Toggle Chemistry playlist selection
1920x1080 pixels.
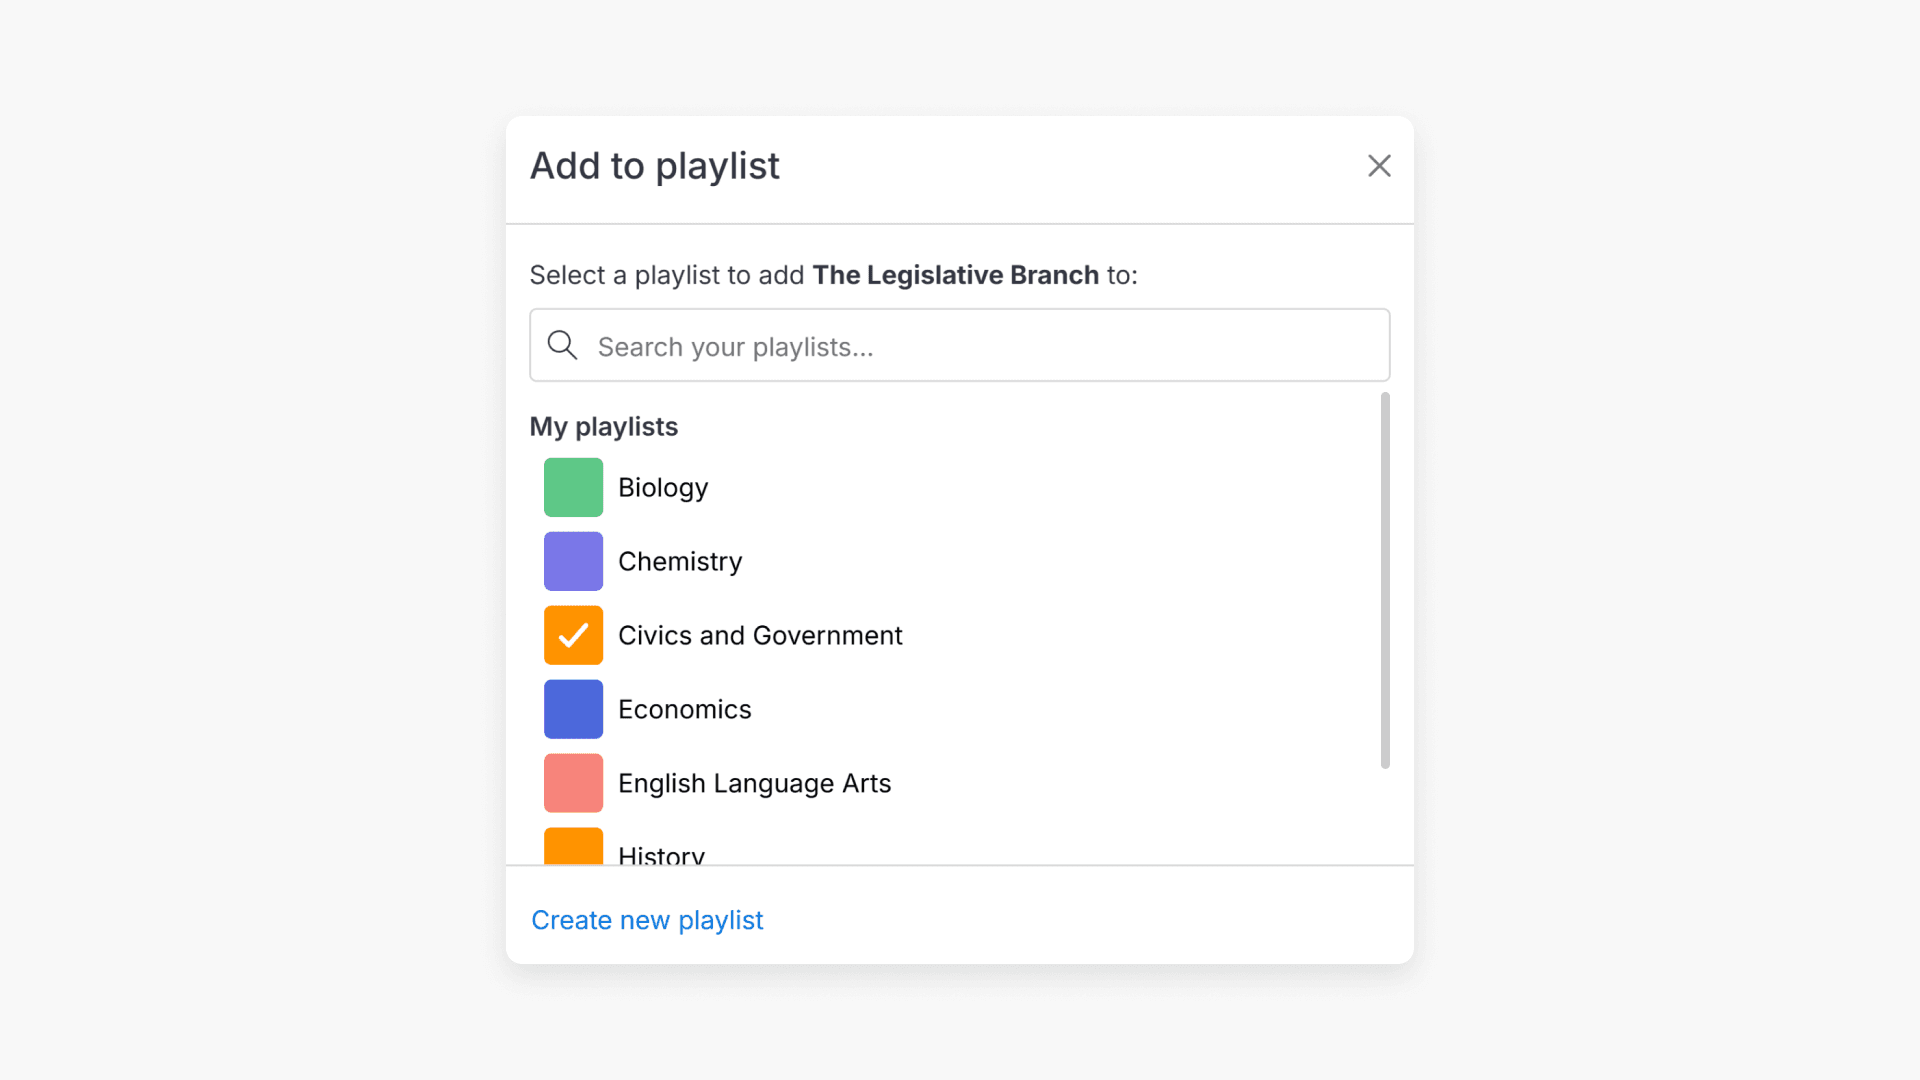[680, 561]
